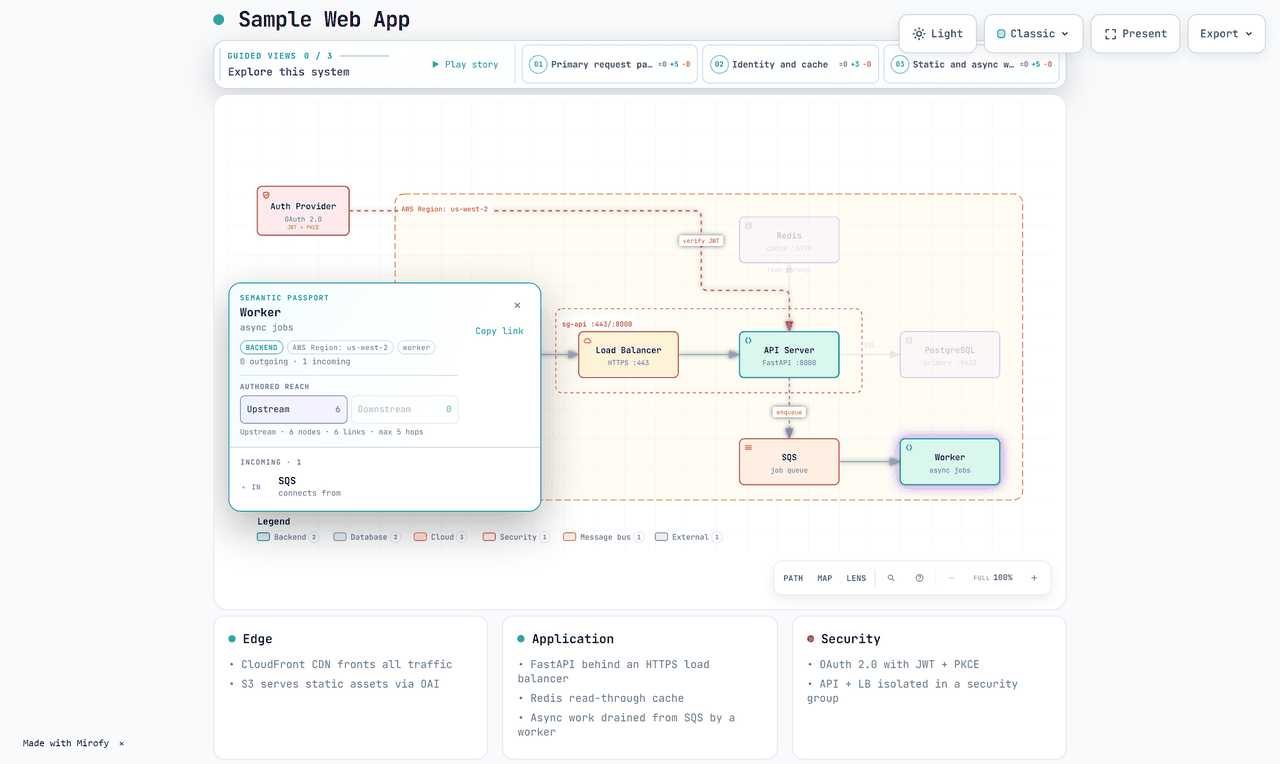The width and height of the screenshot is (1280, 764).
Task: Open the help question-mark icon
Action: [919, 578]
